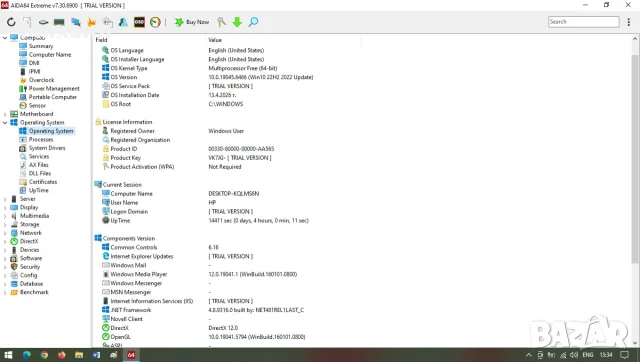Click the magnifier Find icon in toolbar

[253, 22]
